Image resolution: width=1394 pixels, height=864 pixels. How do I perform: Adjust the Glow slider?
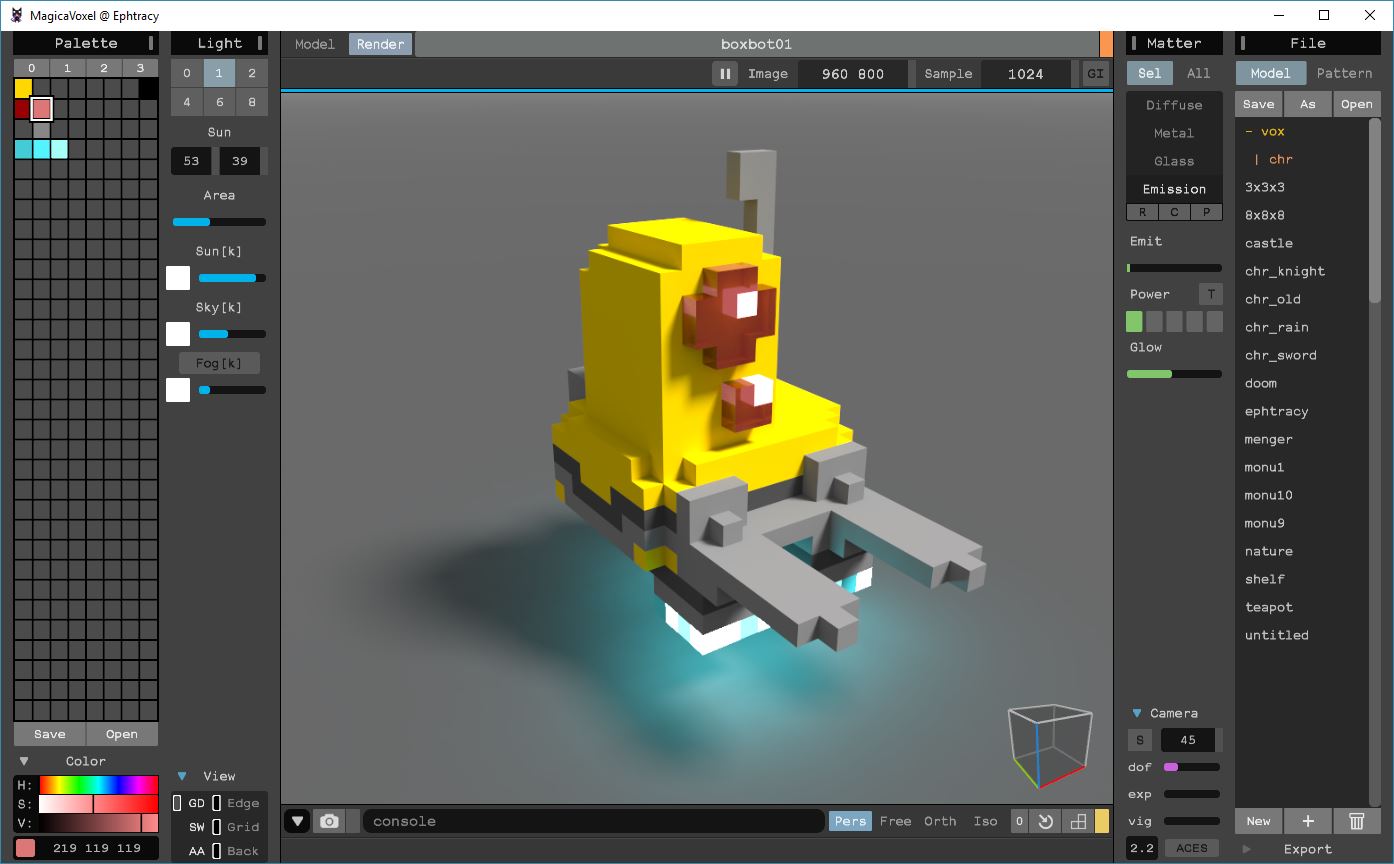click(1174, 374)
